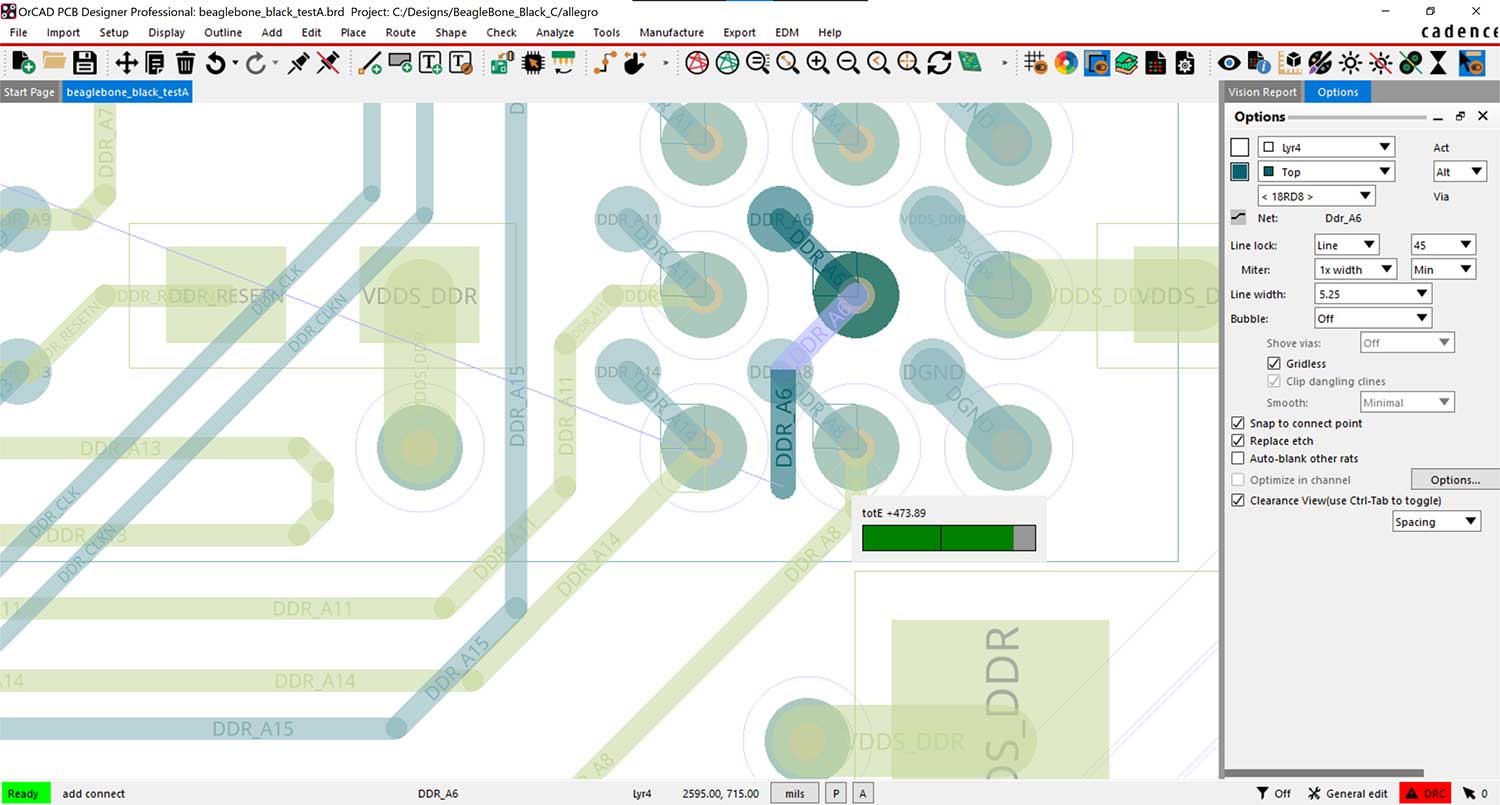
Task: Switch to the Start Page tab
Action: (x=29, y=92)
